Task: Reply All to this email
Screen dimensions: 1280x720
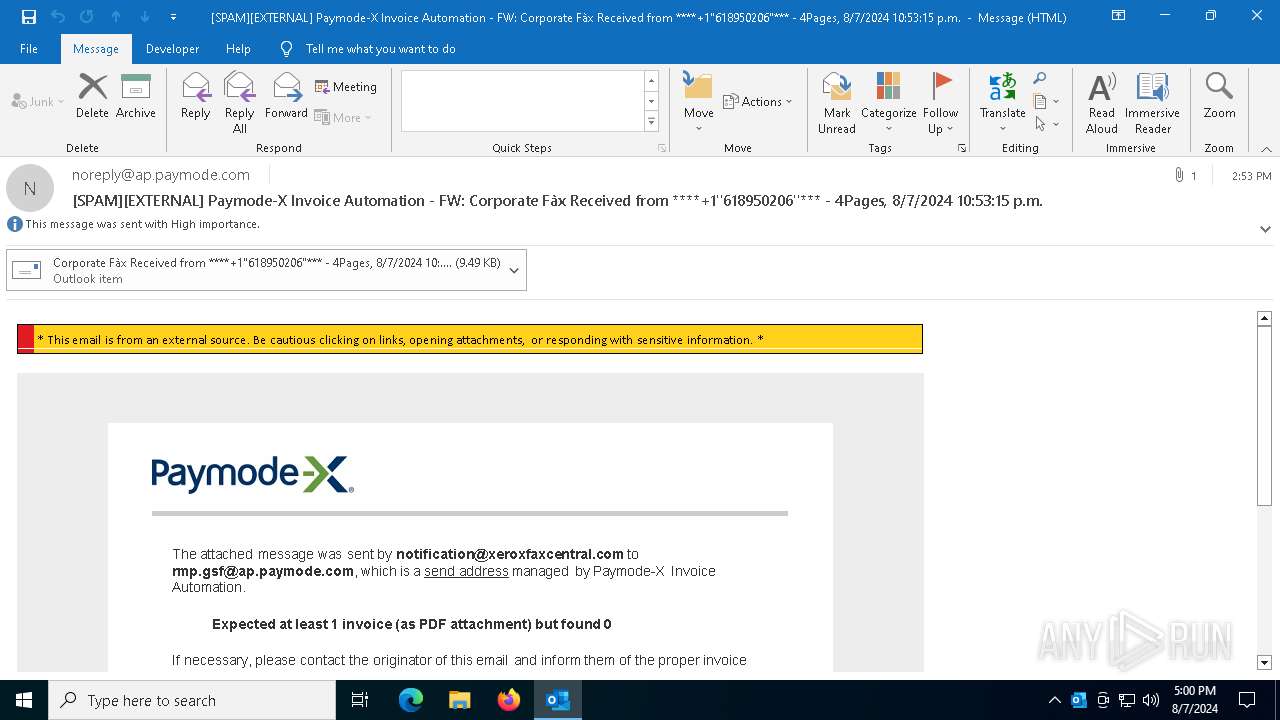Action: [x=240, y=103]
